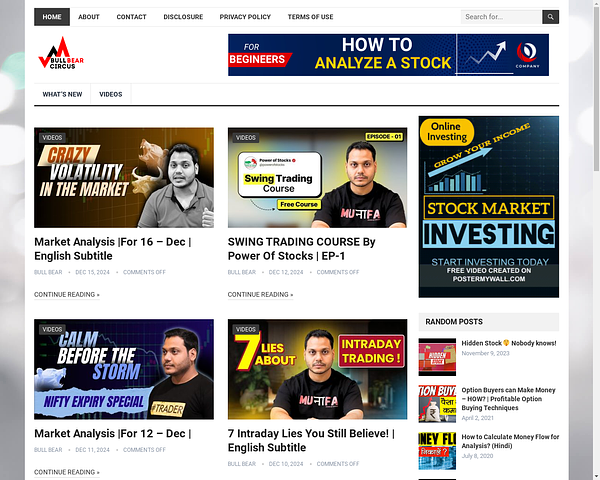Click Continue Reading under Swing Trading Course
Viewport: 600px width, 480px height.
click(x=260, y=295)
